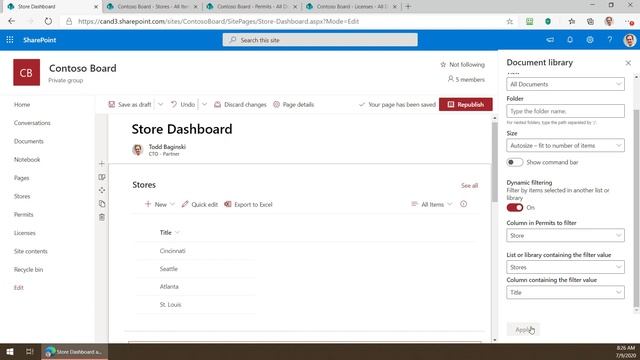Open the Size dropdown Autosize
Image resolution: width=640 pixels, height=360 pixels.
click(565, 145)
